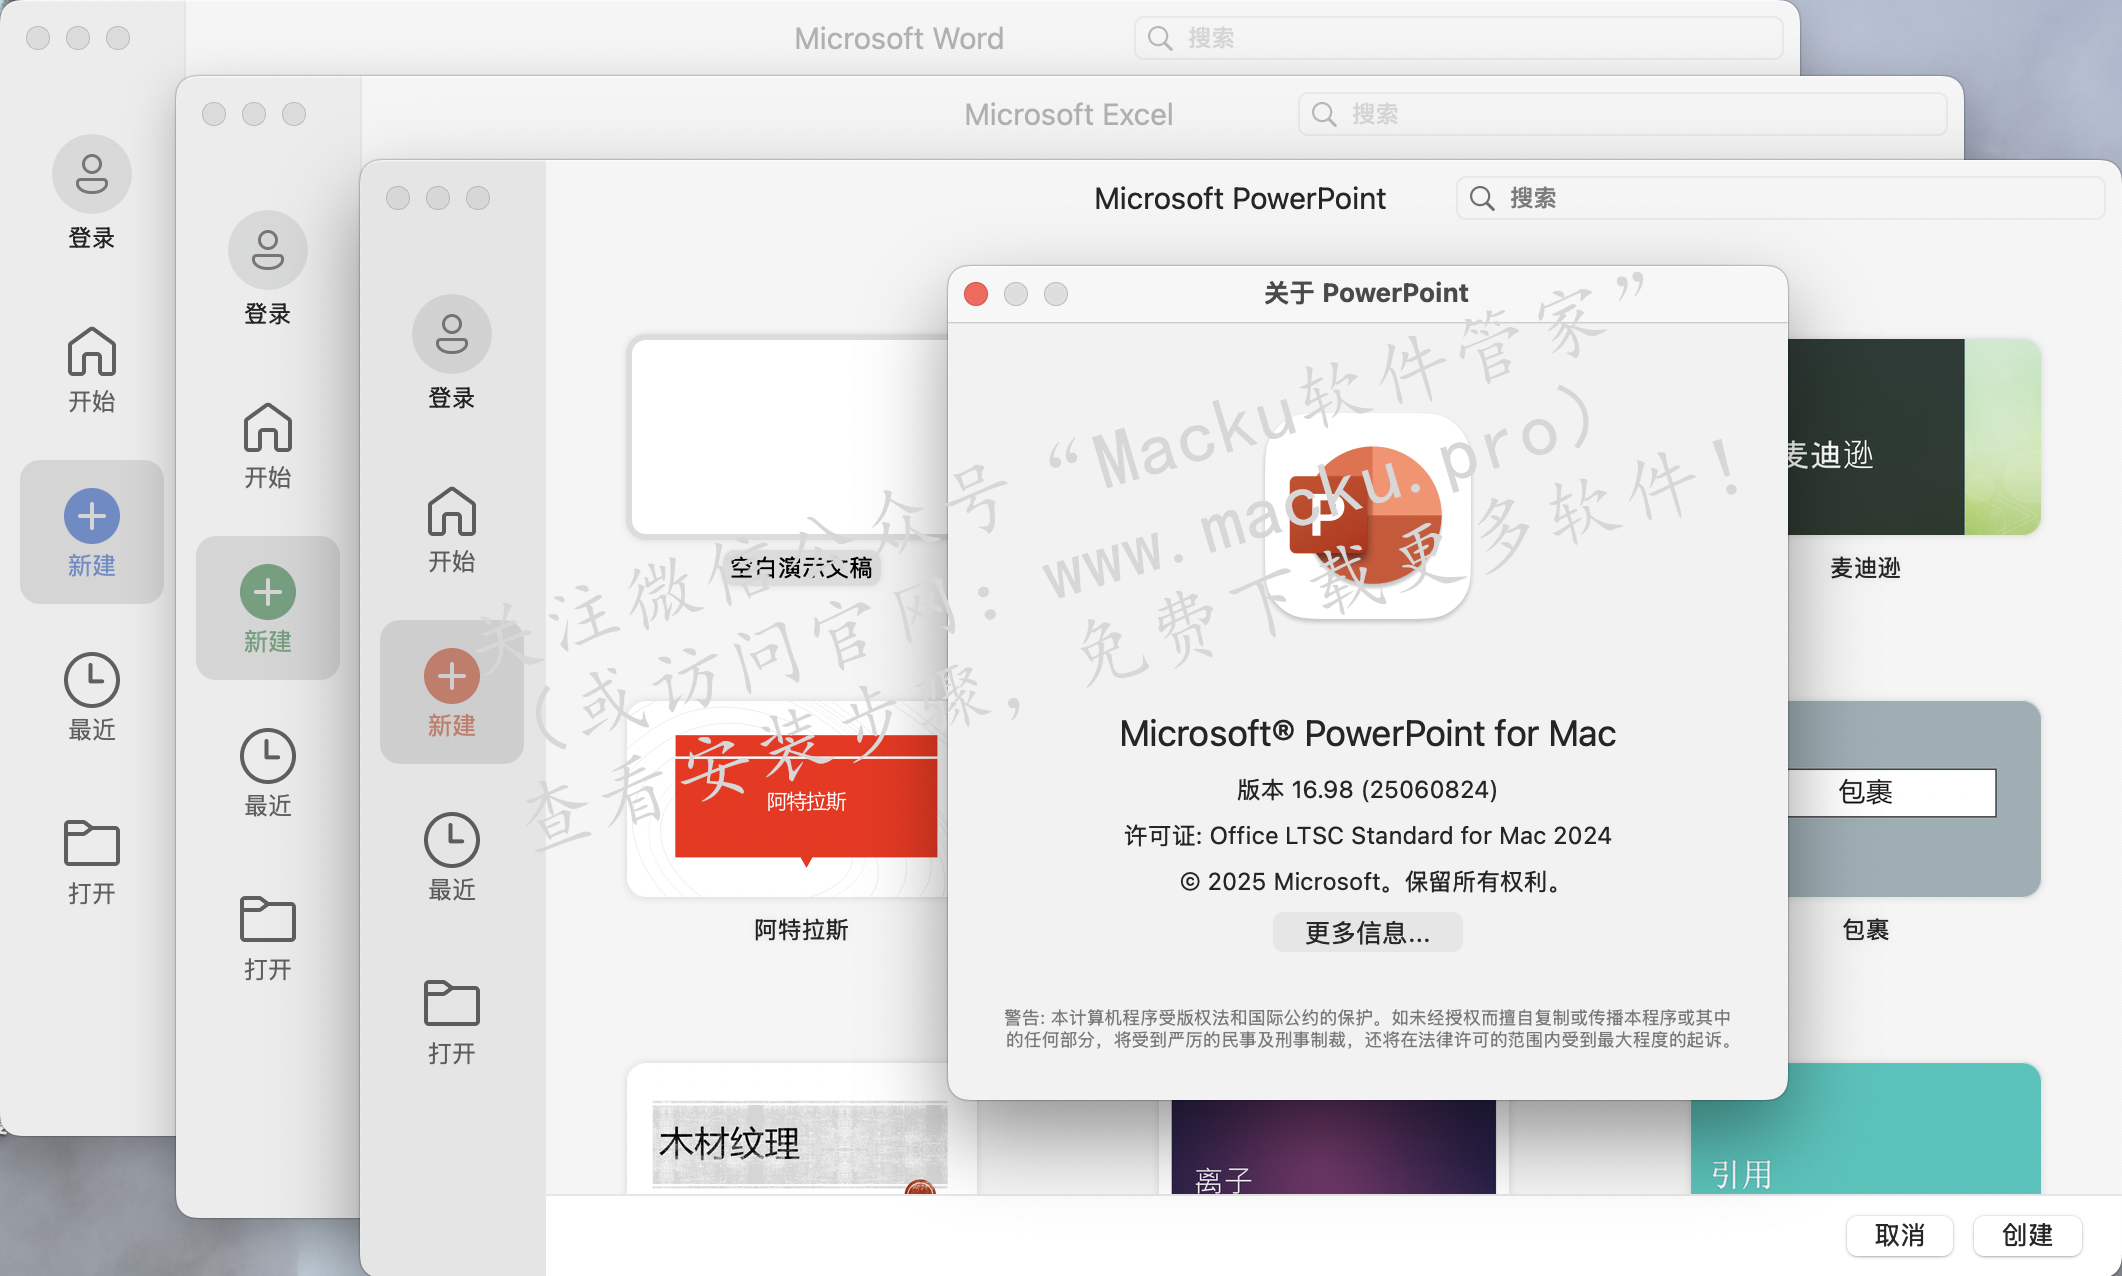This screenshot has width=2122, height=1276.
Task: Click the search magnifier in PowerPoint window
Action: (x=1481, y=198)
